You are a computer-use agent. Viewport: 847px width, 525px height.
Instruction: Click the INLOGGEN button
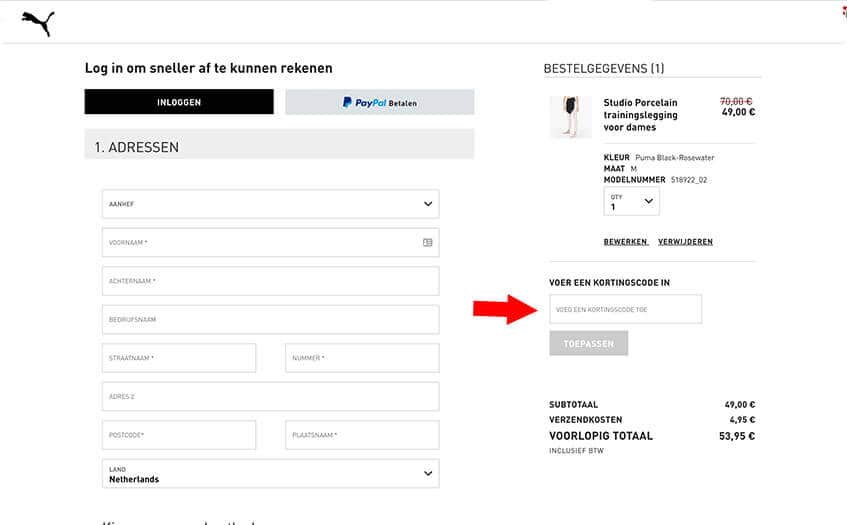click(x=179, y=102)
